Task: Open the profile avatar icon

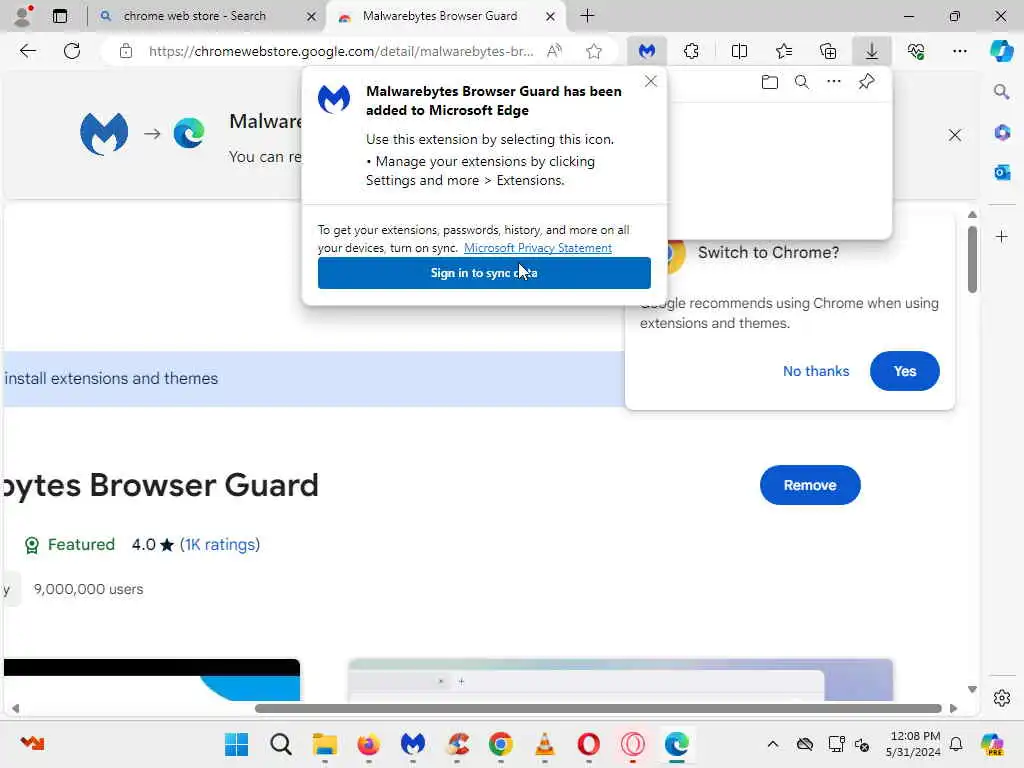Action: point(24,16)
